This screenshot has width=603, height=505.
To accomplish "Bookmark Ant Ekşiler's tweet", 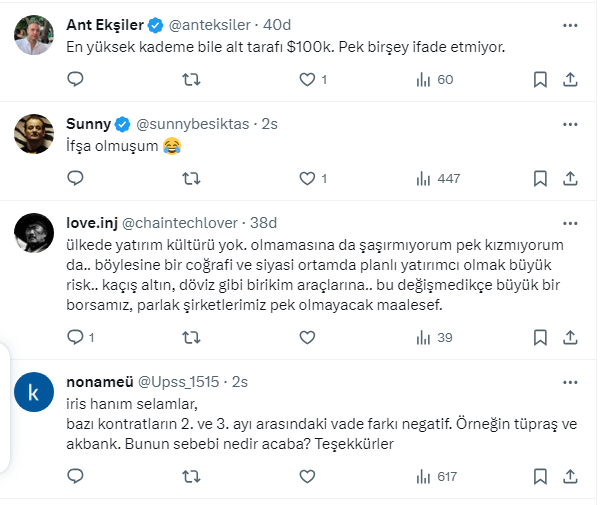I will click(540, 79).
